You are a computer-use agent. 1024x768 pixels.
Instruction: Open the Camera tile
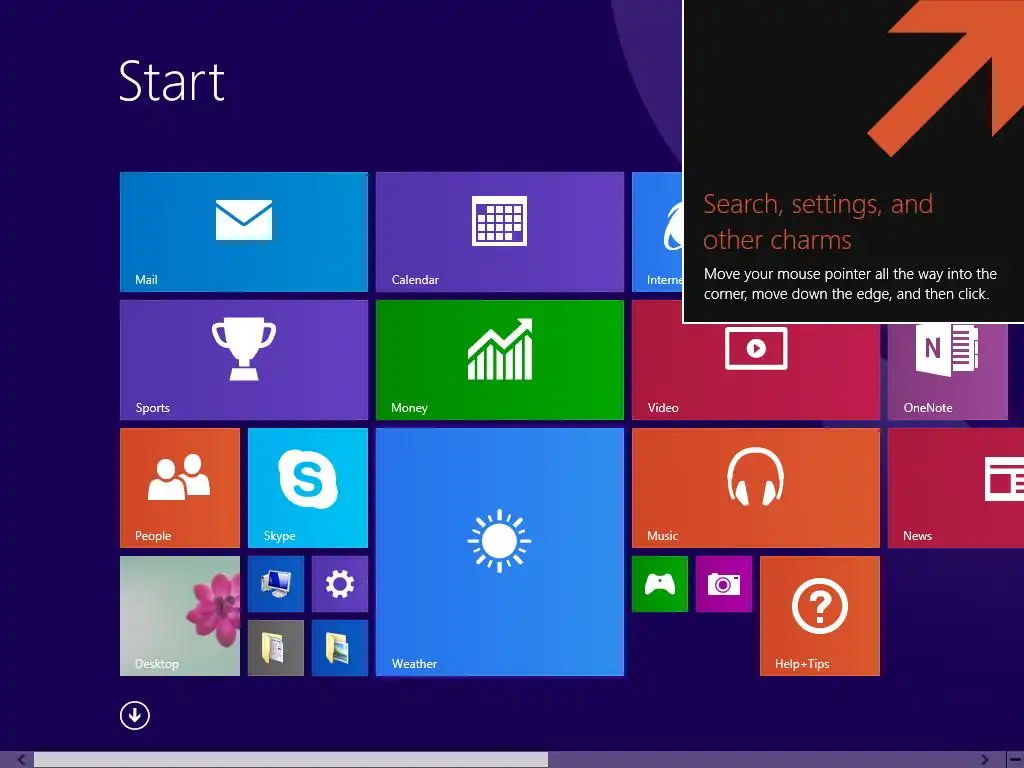[724, 584]
